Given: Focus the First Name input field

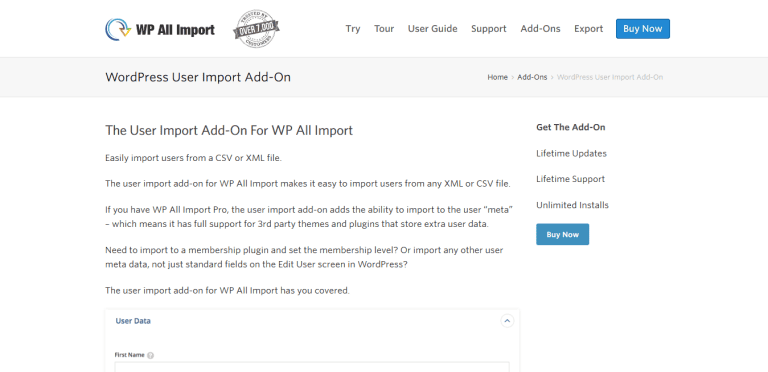Looking at the screenshot, I should pyautogui.click(x=312, y=367).
